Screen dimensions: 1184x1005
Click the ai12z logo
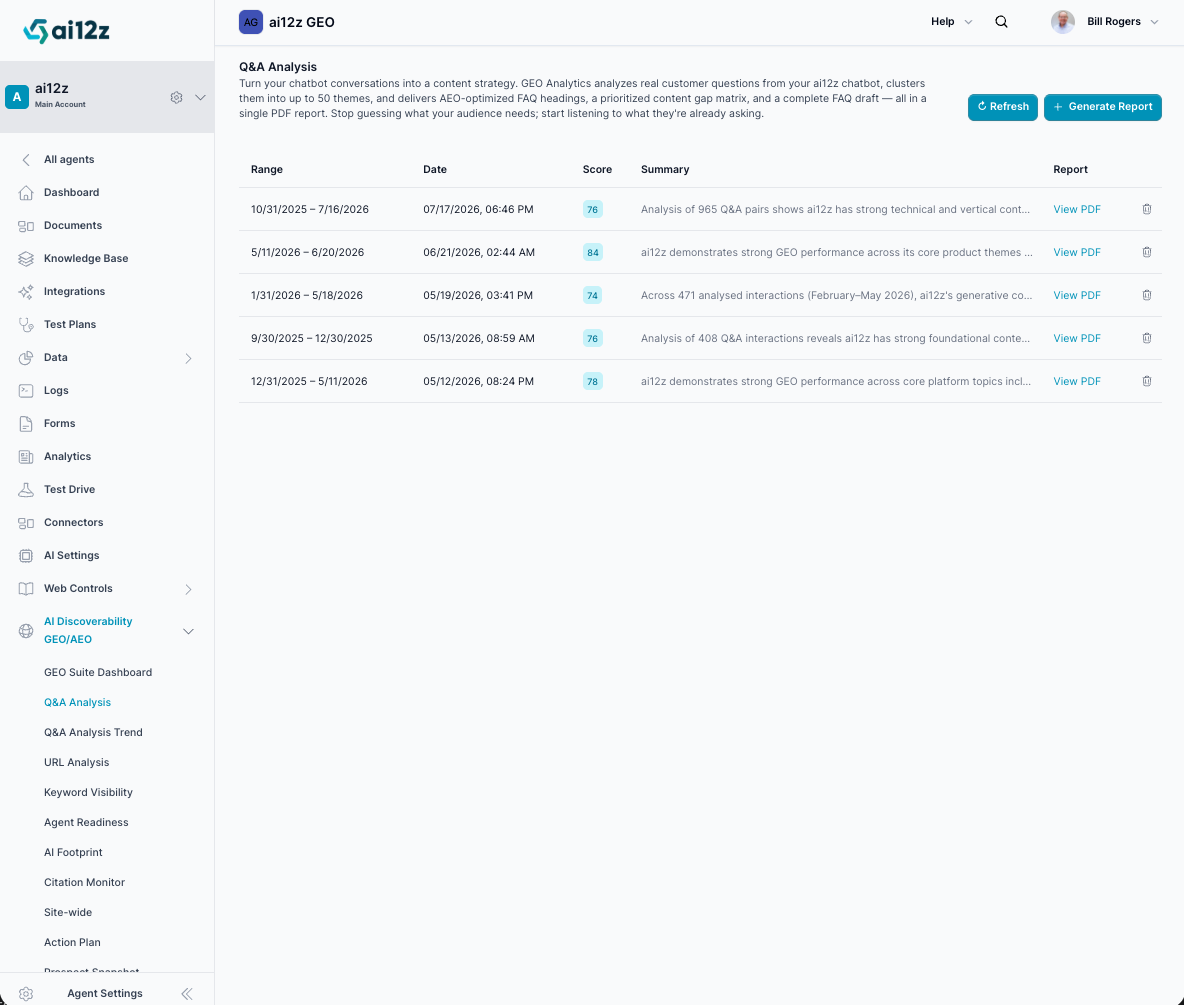click(66, 30)
